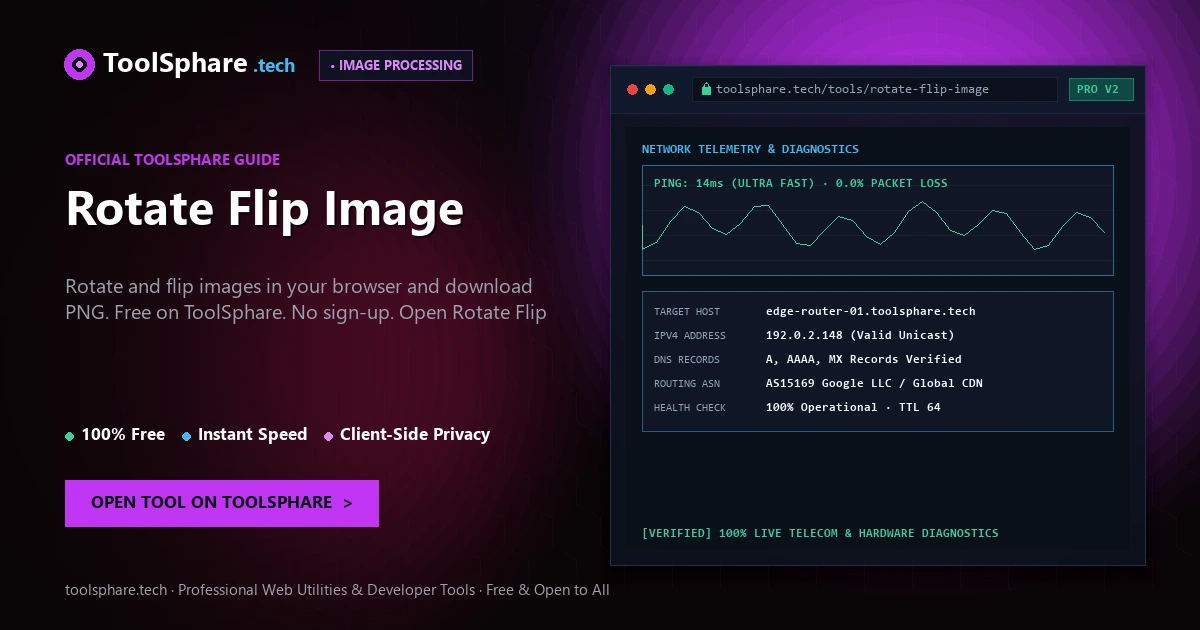The image size is (1200, 630).
Task: Click the green bullet beside 100% Free
Action: 69,436
